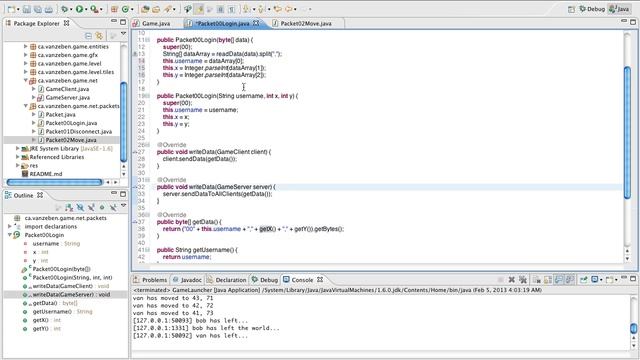Viewport: 640px width, 360px height.
Task: Open the Debug launch dropdown arrow
Action: (71, 9)
